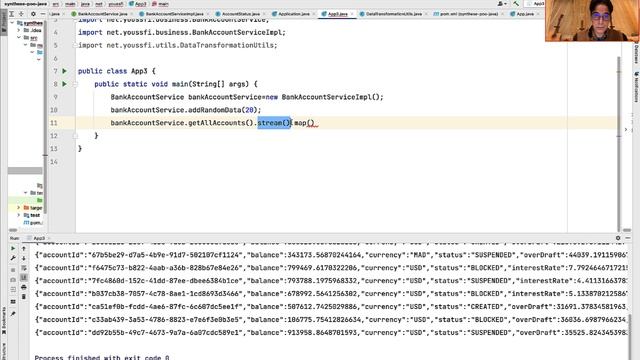This screenshot has width=640, height=360.
Task: Open the Project tool window stripe
Action: point(4,23)
